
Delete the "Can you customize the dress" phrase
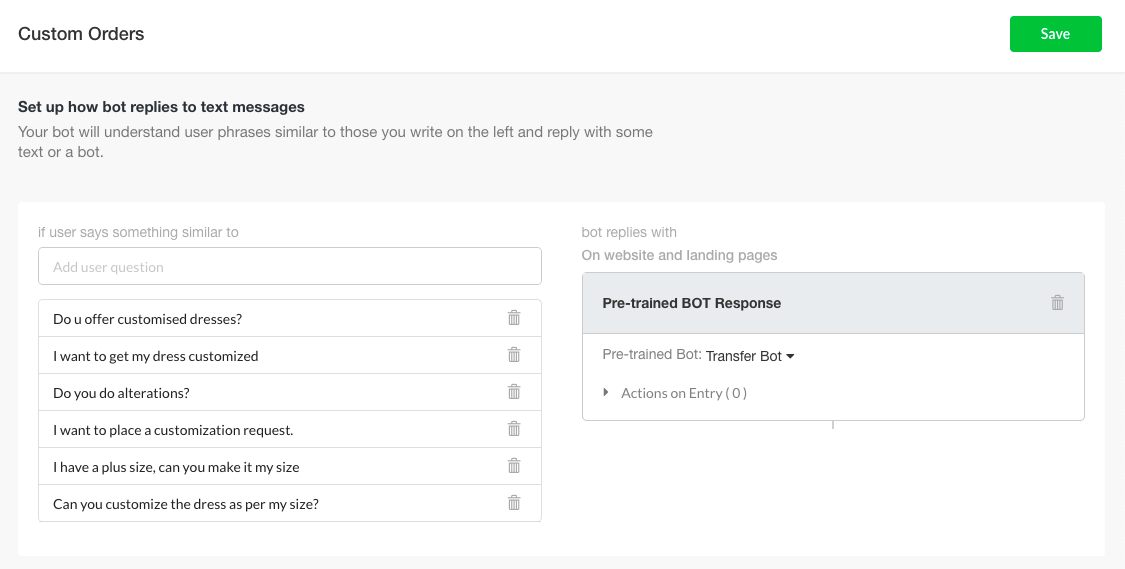(x=514, y=503)
